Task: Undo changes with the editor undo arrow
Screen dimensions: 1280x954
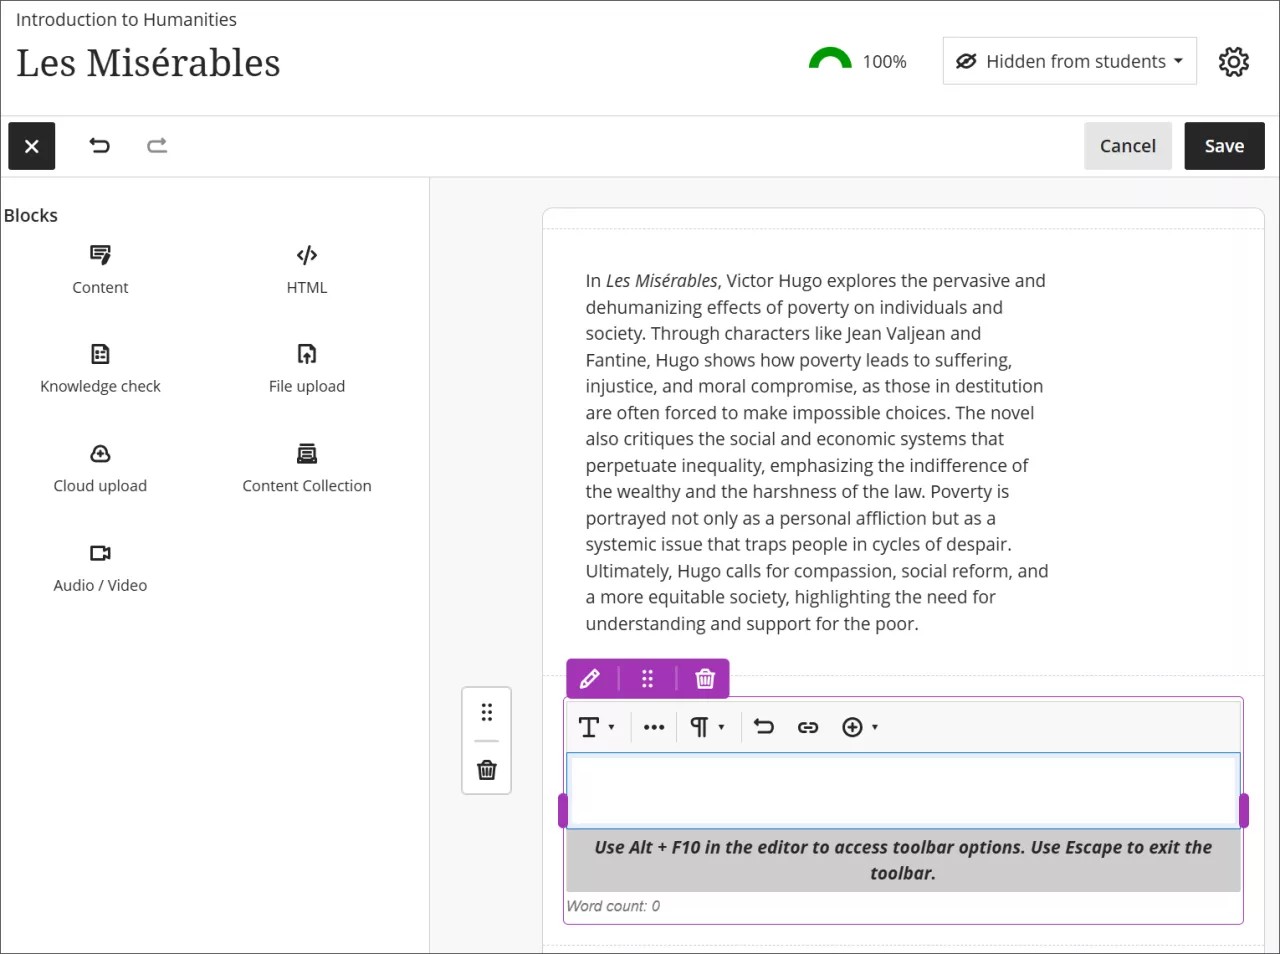Action: point(763,727)
